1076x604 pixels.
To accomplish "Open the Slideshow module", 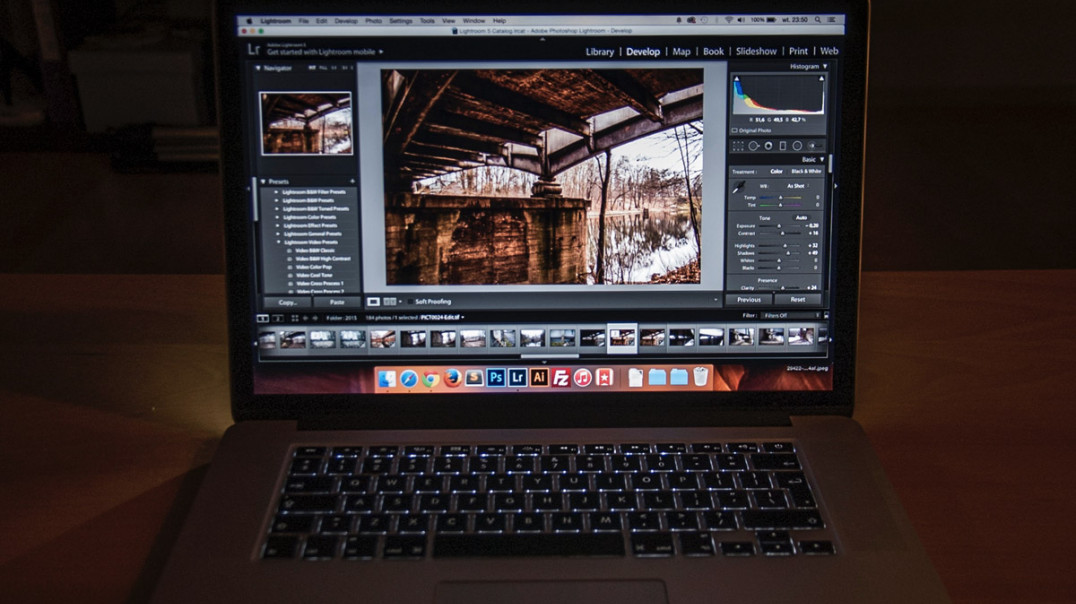I will 756,51.
